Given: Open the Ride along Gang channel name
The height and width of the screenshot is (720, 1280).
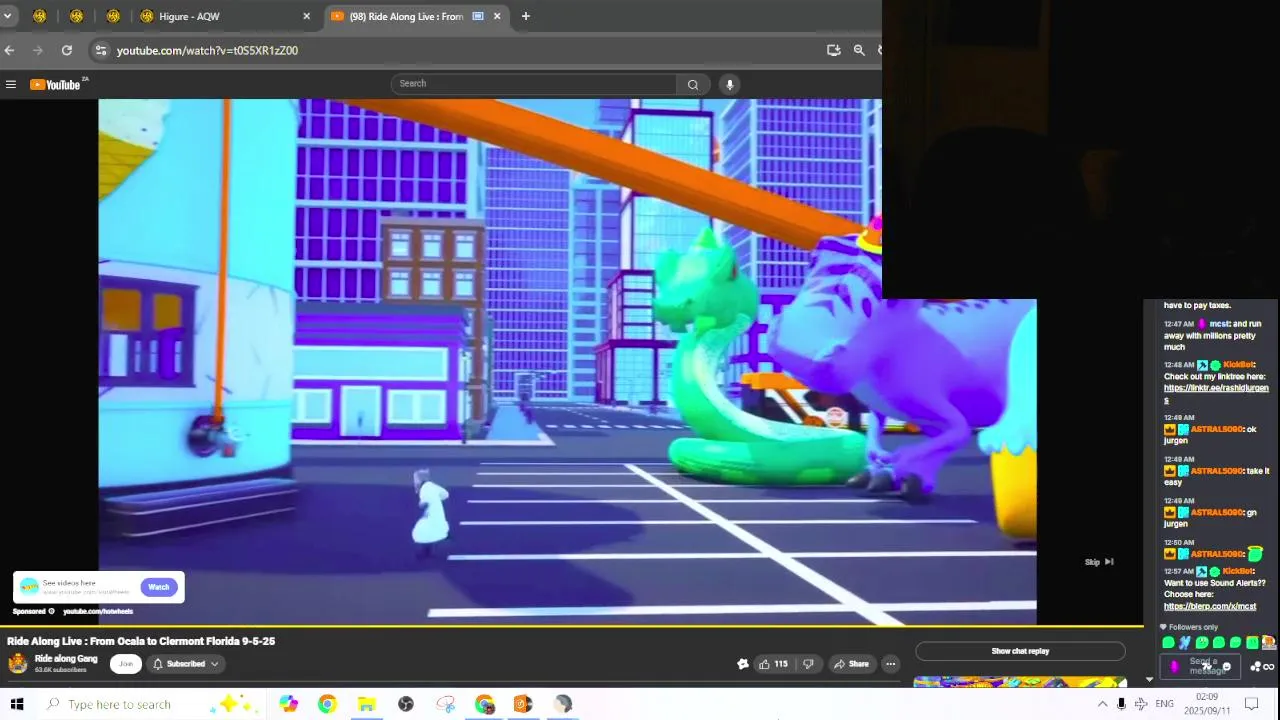Looking at the screenshot, I should tap(66, 659).
